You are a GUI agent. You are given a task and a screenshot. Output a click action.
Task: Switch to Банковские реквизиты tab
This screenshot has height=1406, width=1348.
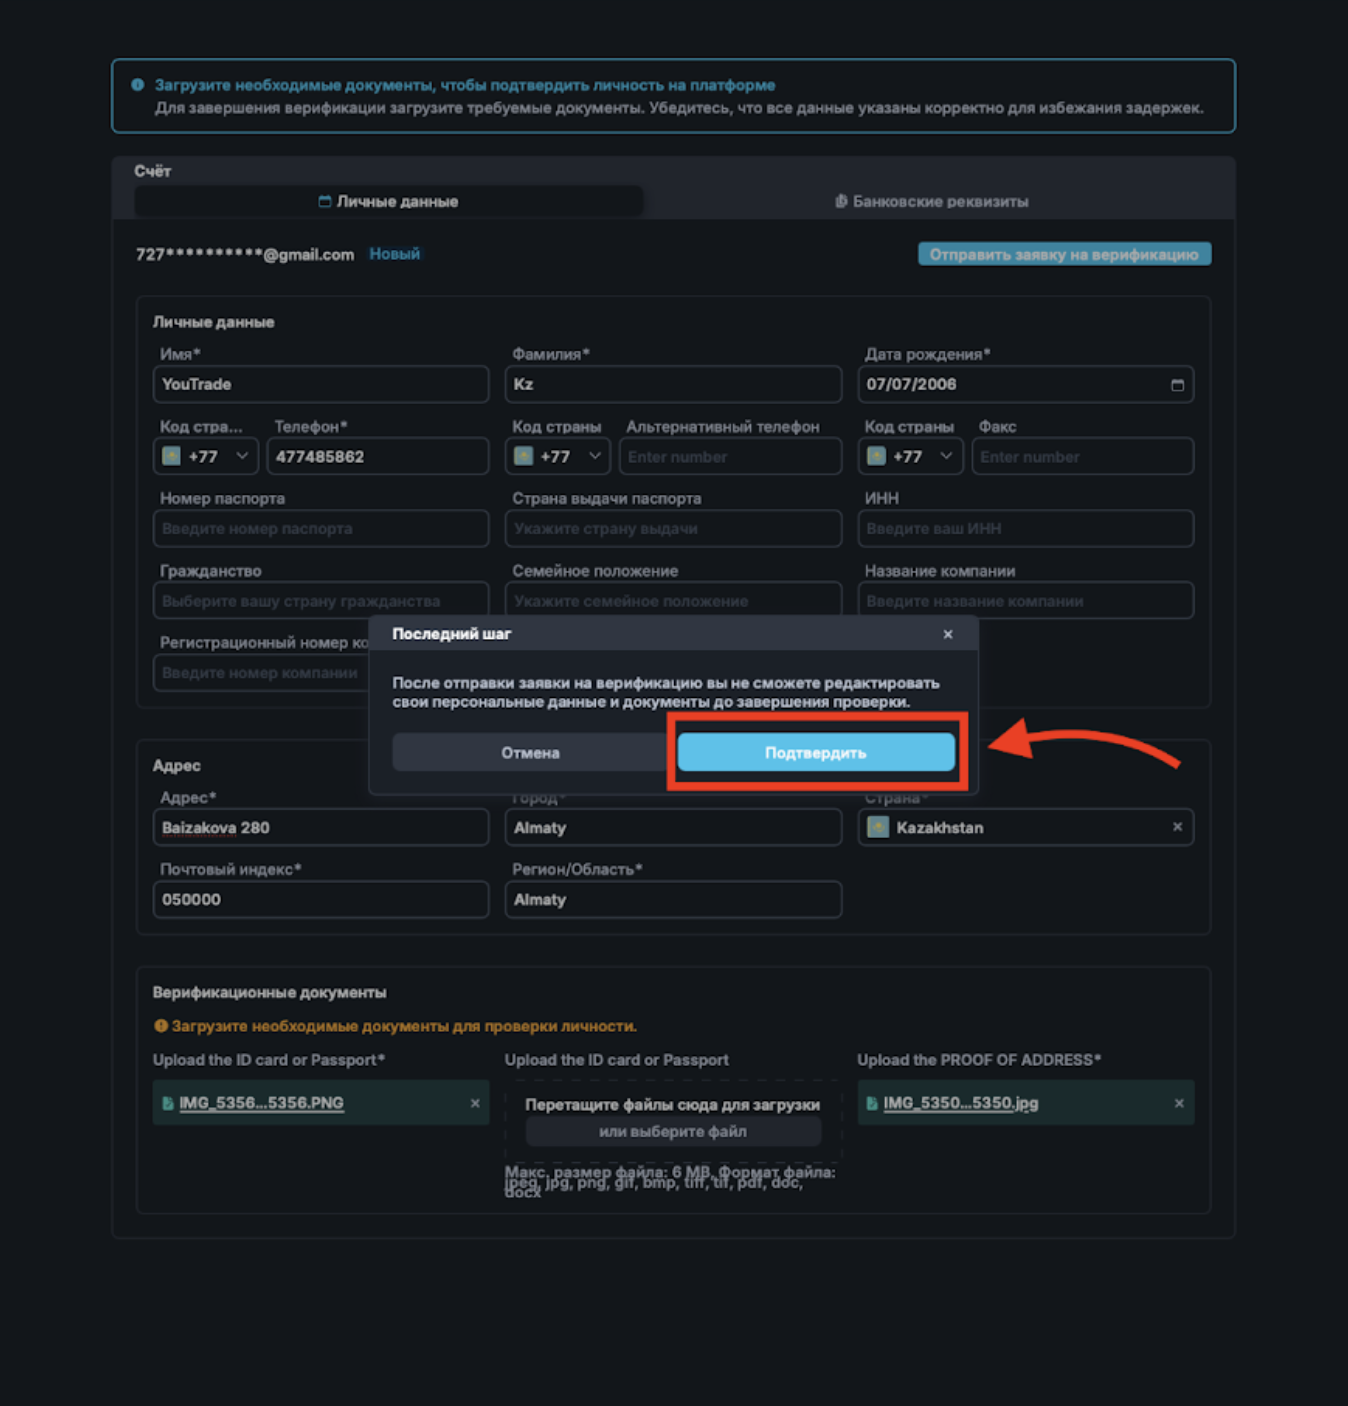(931, 201)
